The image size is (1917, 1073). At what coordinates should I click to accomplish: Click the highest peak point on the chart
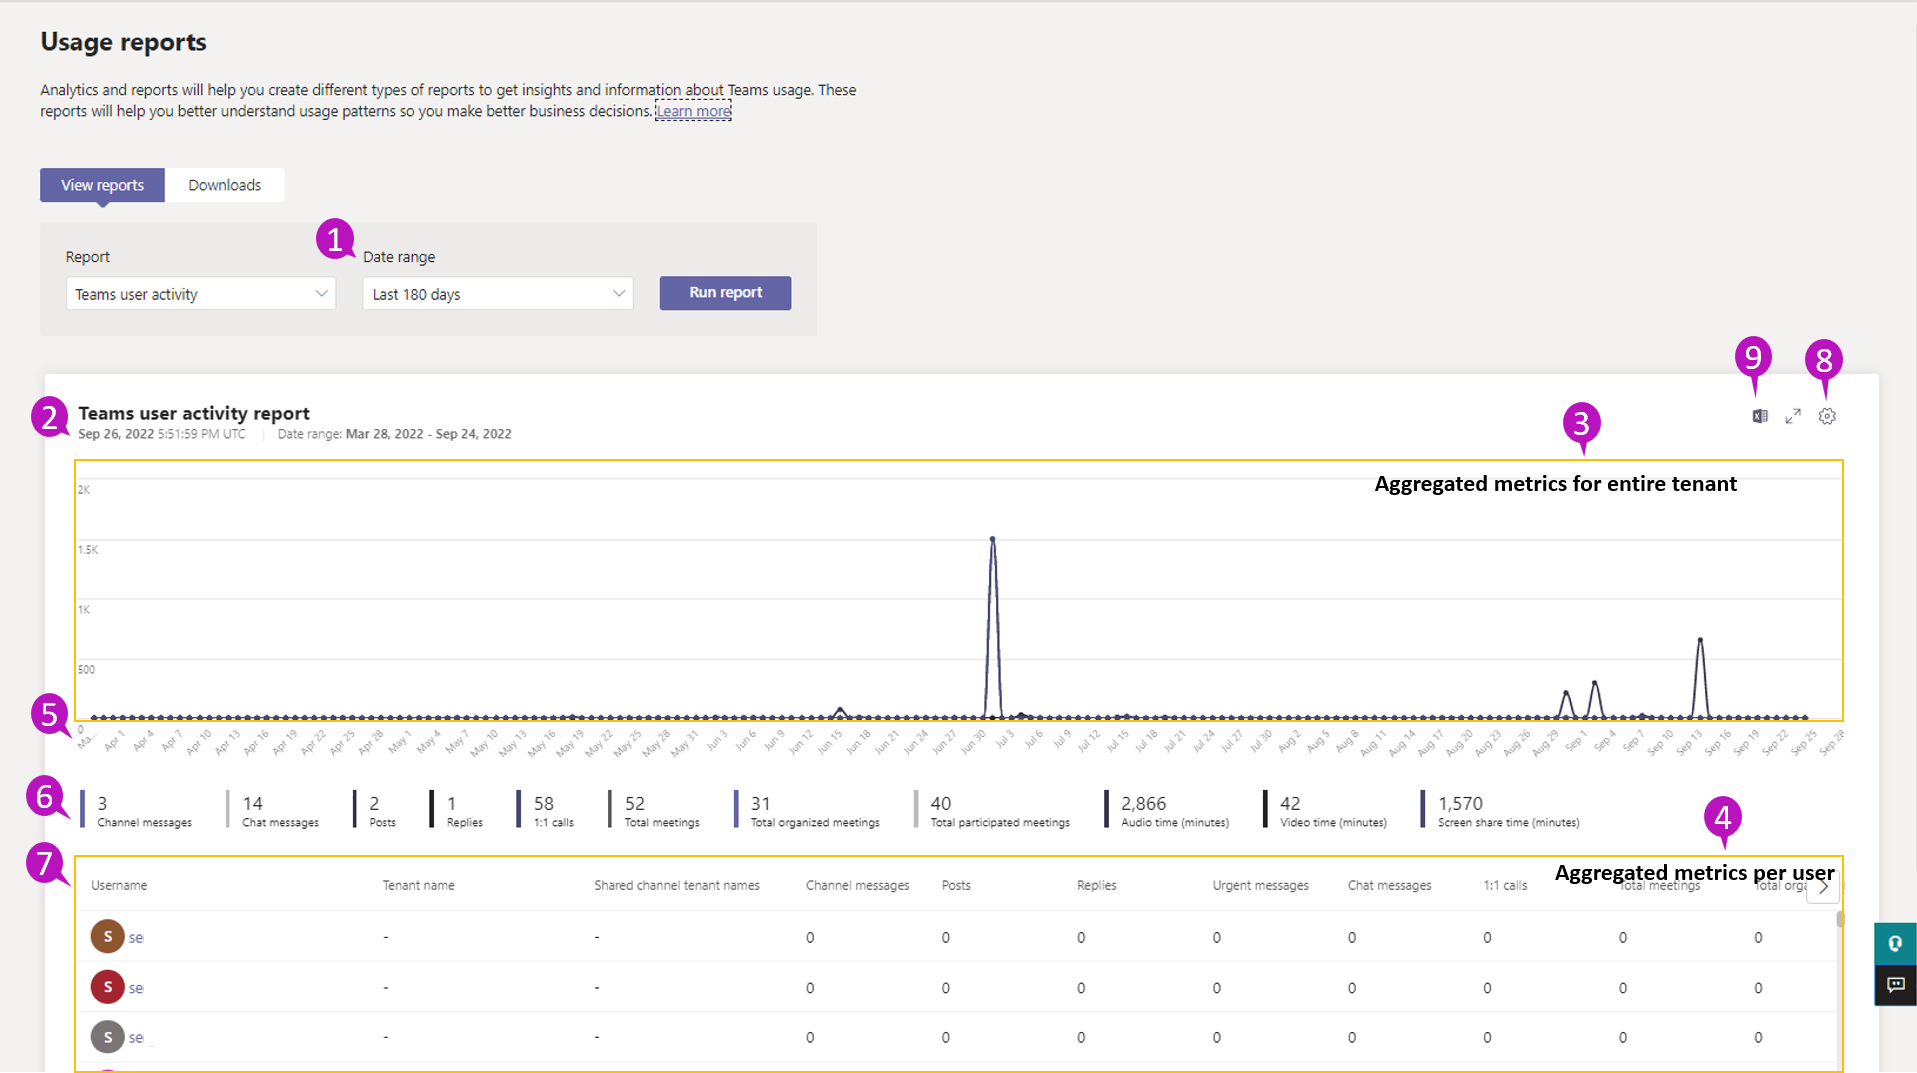(992, 539)
